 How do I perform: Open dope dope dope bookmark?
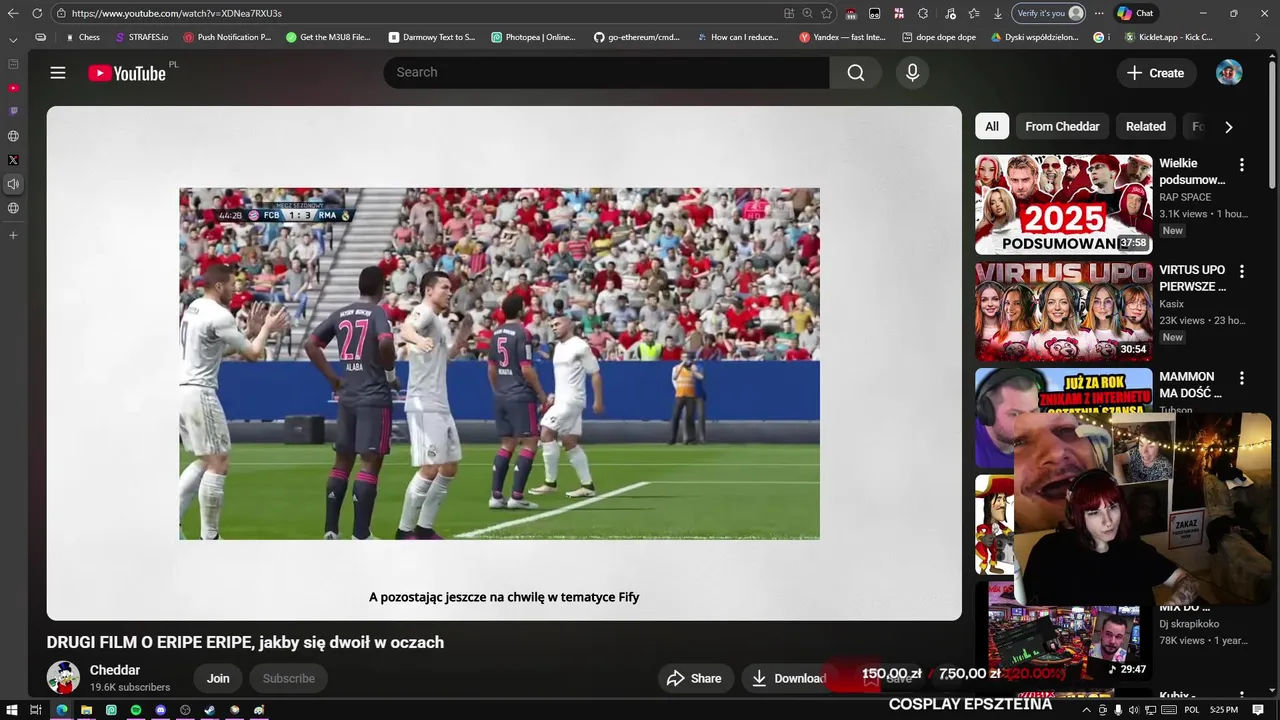(939, 37)
